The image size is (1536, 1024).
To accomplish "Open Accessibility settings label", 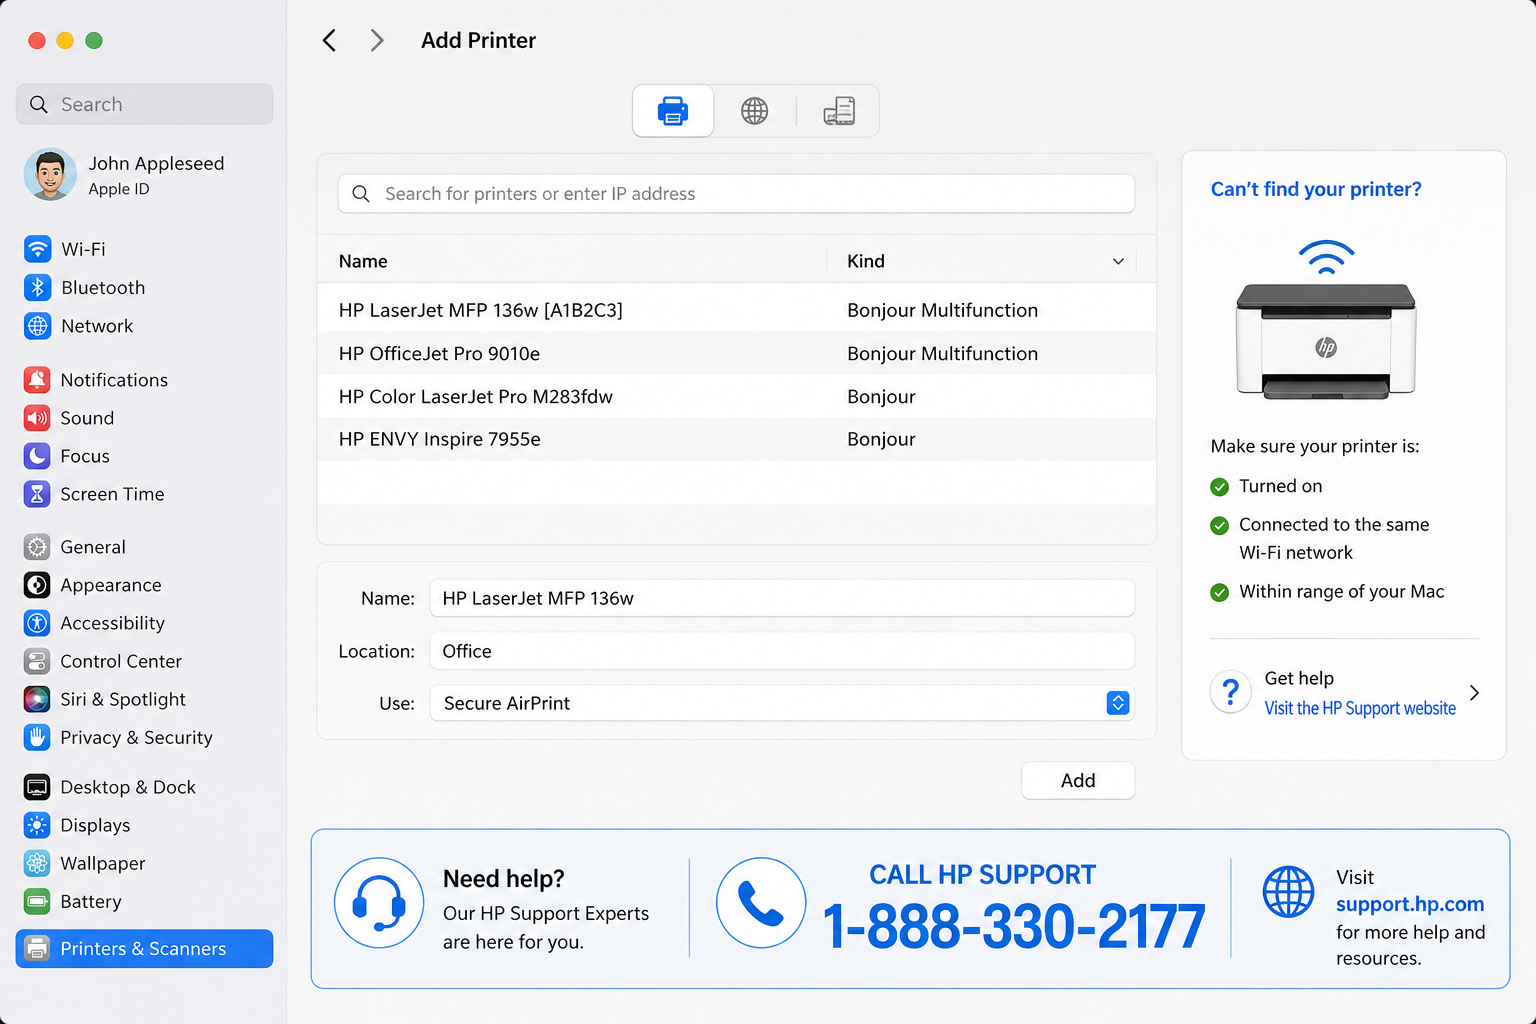I will 112,623.
